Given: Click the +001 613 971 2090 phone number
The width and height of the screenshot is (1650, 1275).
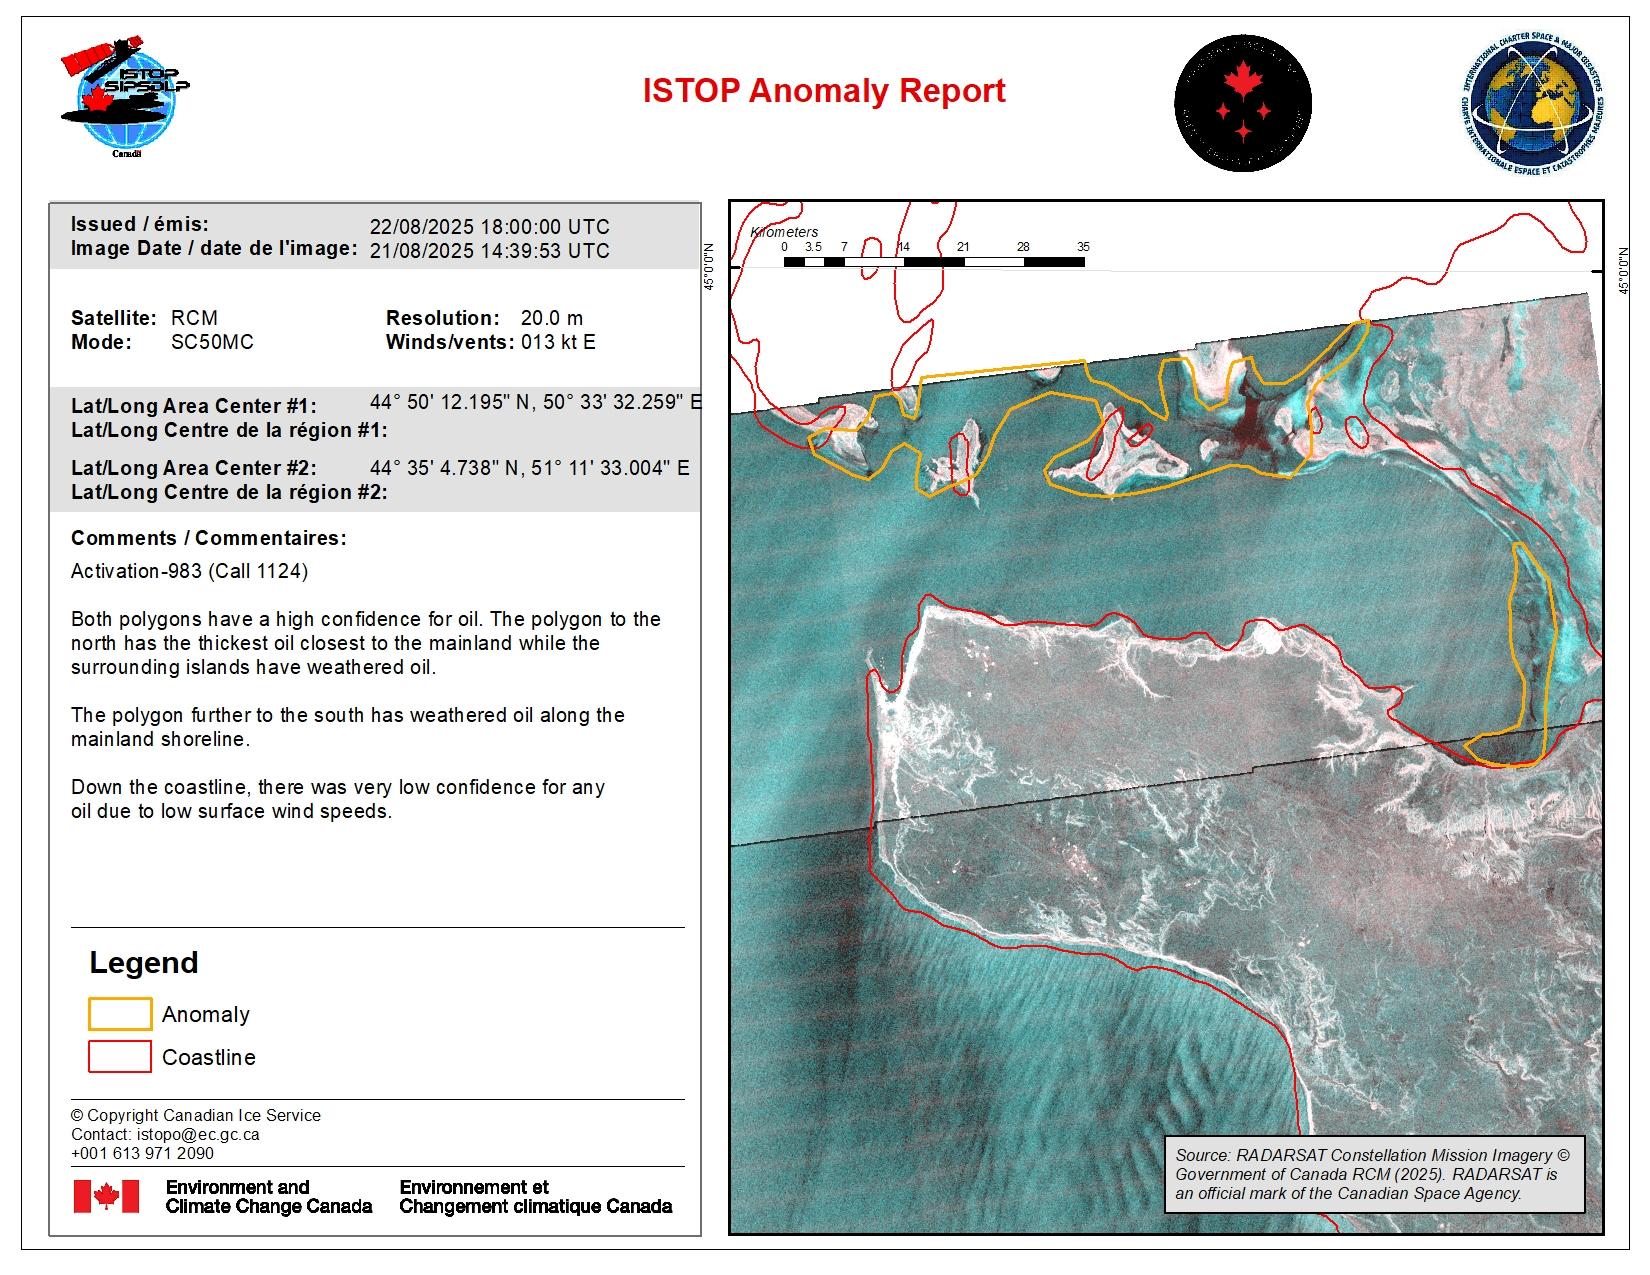Looking at the screenshot, I should 142,1153.
